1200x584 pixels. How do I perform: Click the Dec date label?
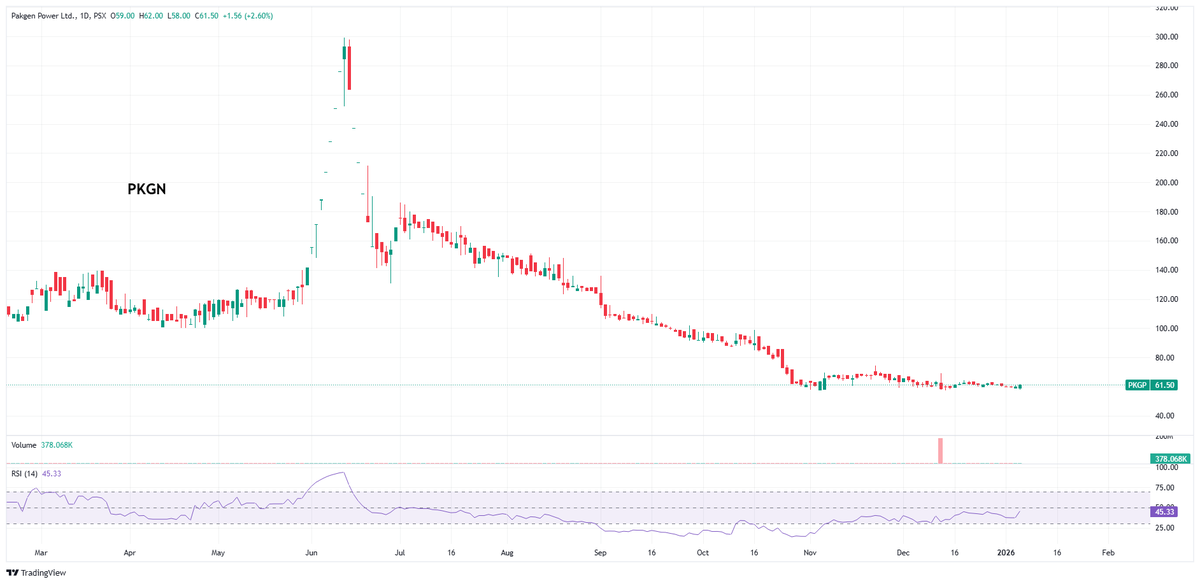(904, 551)
